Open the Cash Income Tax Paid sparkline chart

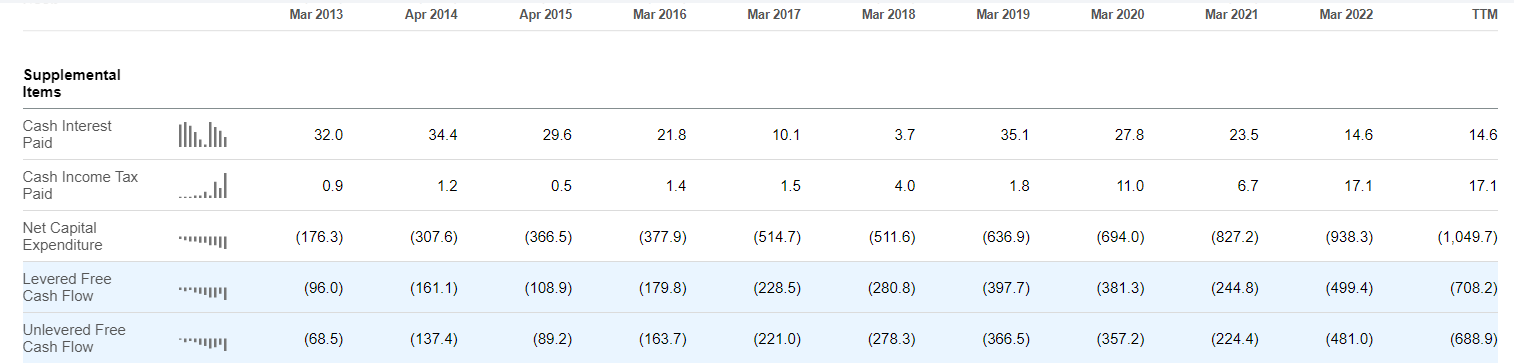tap(203, 185)
